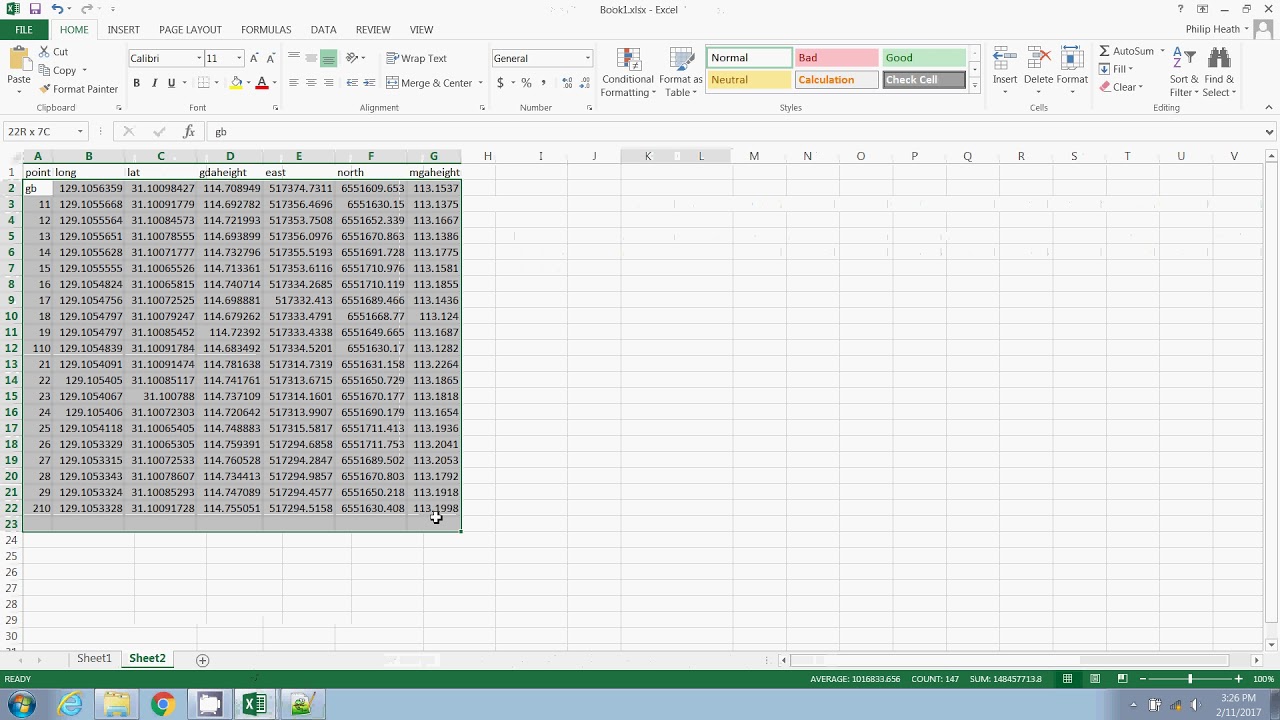Apply the Bad cell style
1280x720 pixels.
point(836,58)
